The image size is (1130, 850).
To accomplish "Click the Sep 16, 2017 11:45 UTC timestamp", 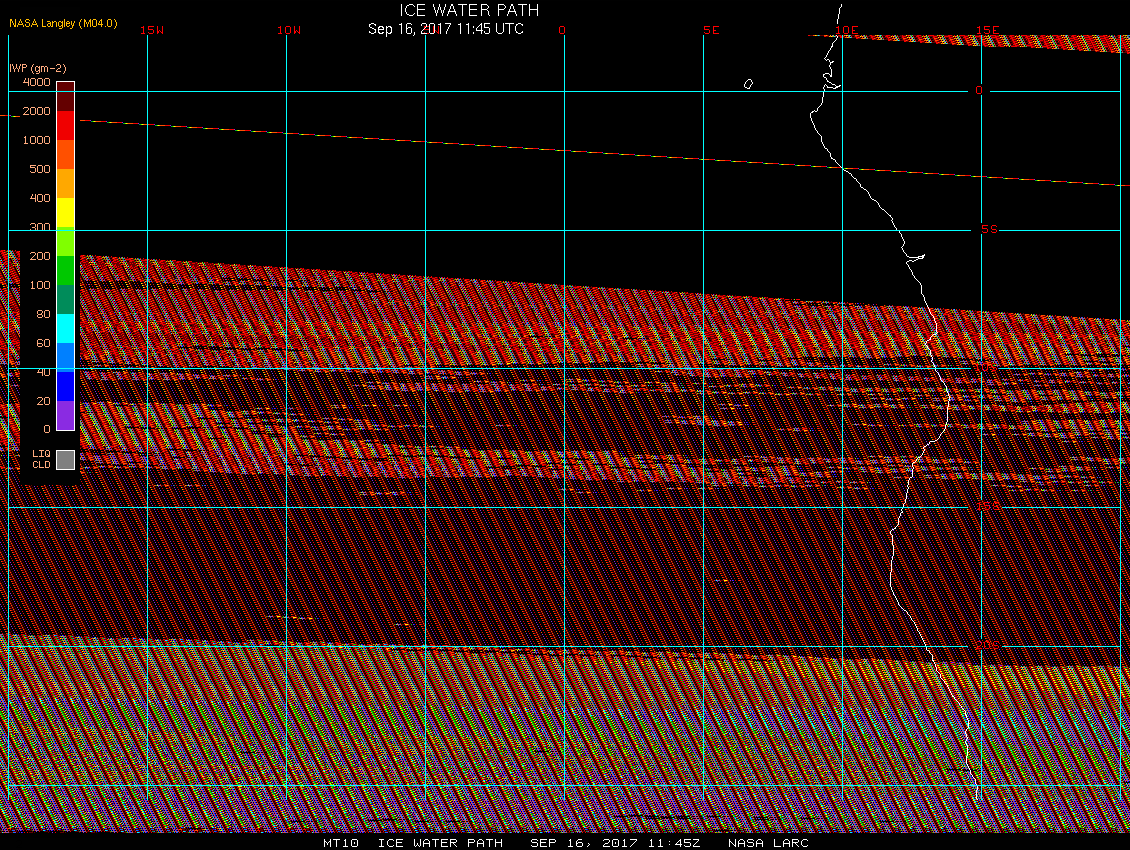I will pos(445,29).
